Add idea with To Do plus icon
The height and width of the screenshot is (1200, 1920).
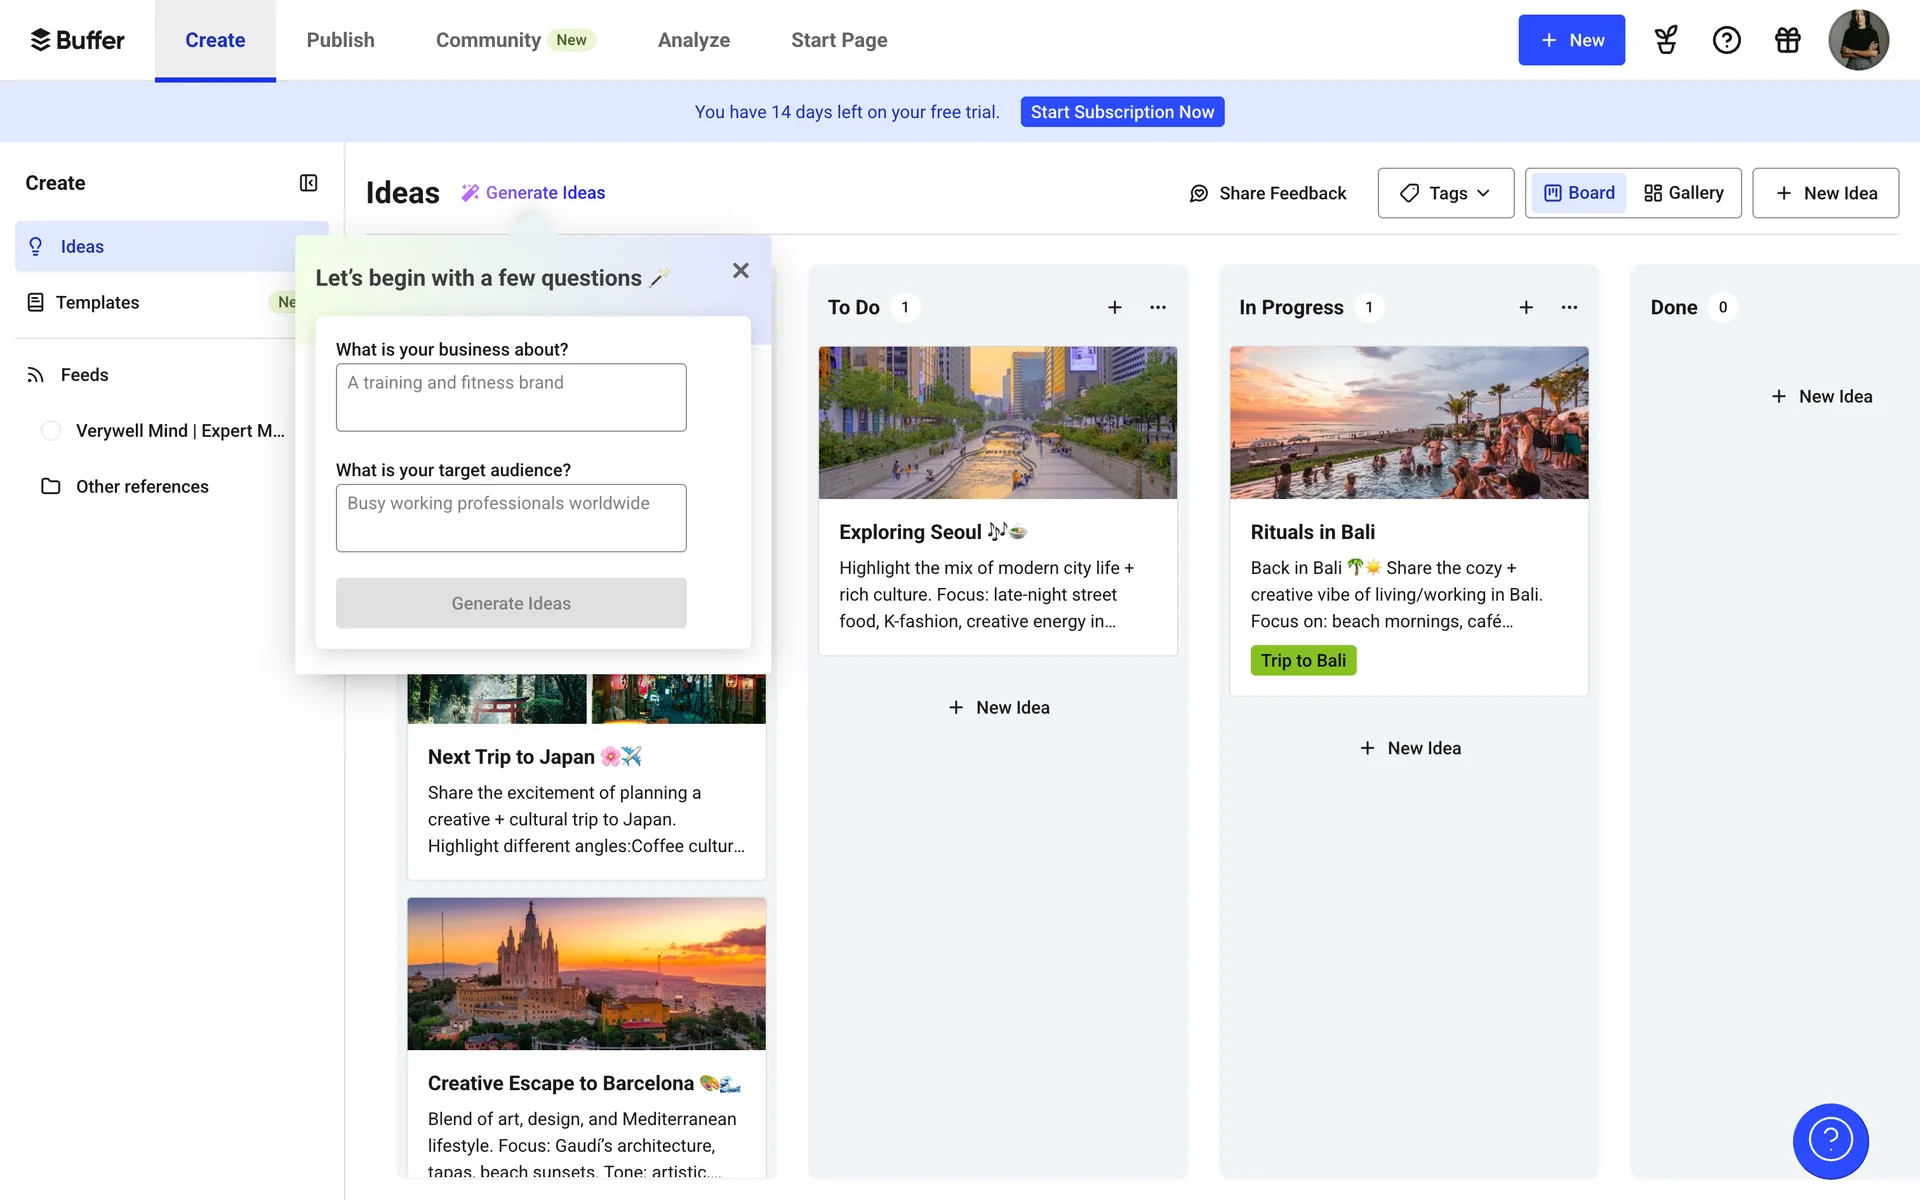(1114, 307)
